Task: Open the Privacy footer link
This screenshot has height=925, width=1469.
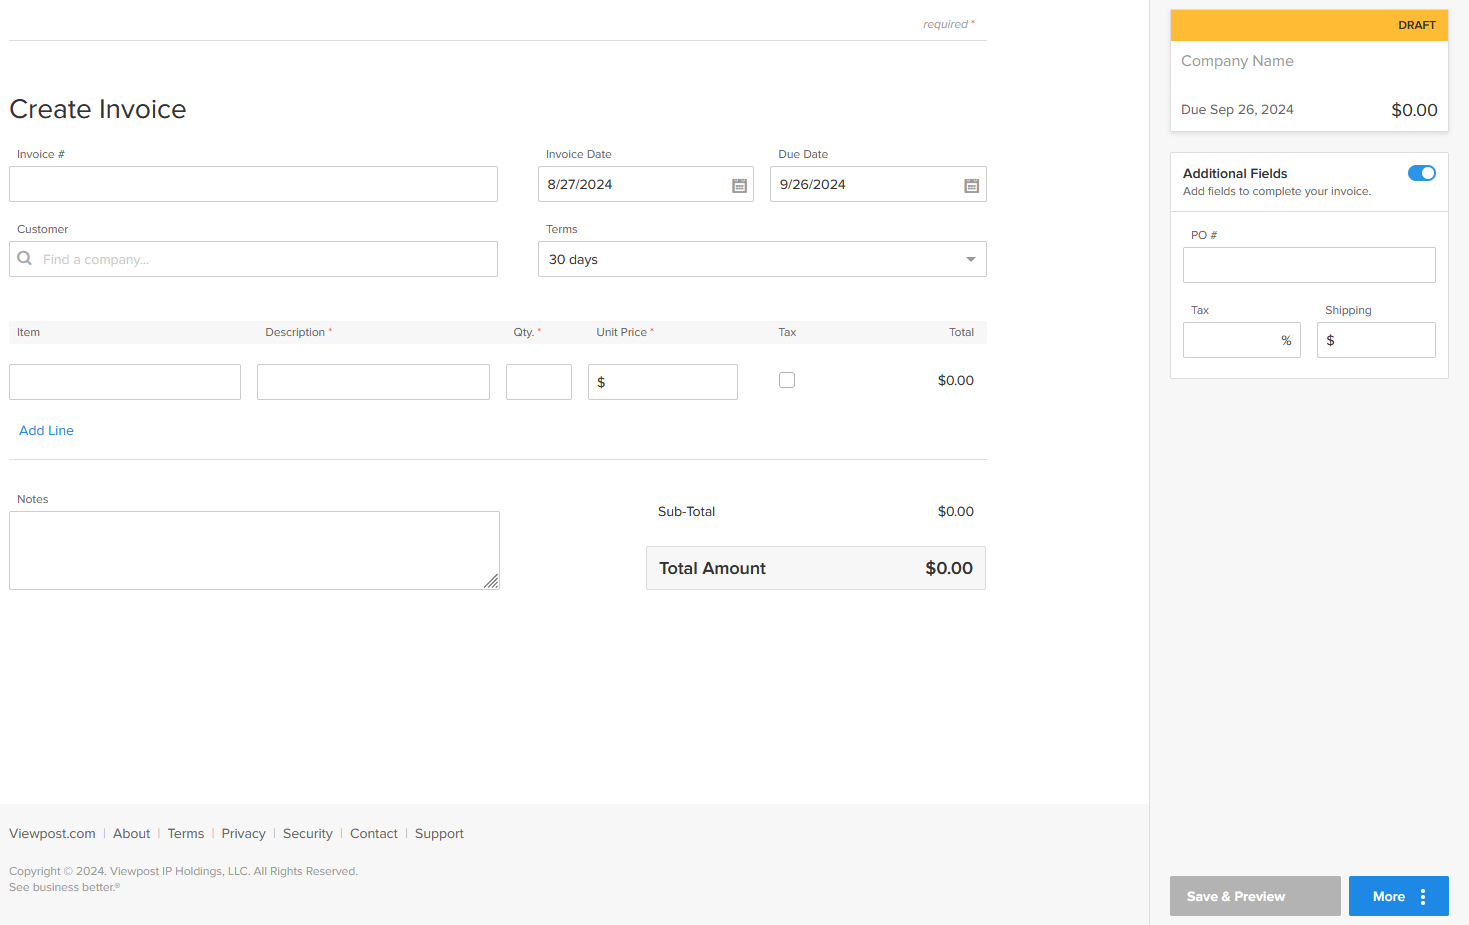Action: (x=243, y=833)
